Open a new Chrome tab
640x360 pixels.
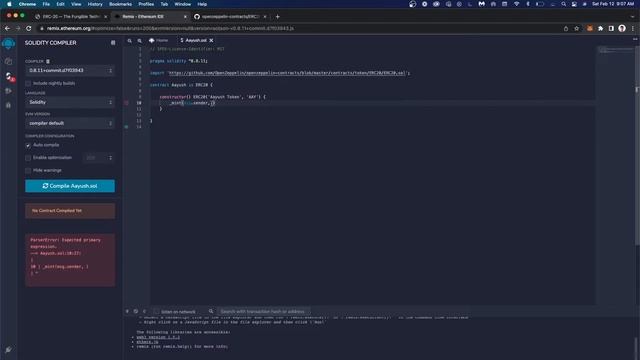tap(278, 17)
